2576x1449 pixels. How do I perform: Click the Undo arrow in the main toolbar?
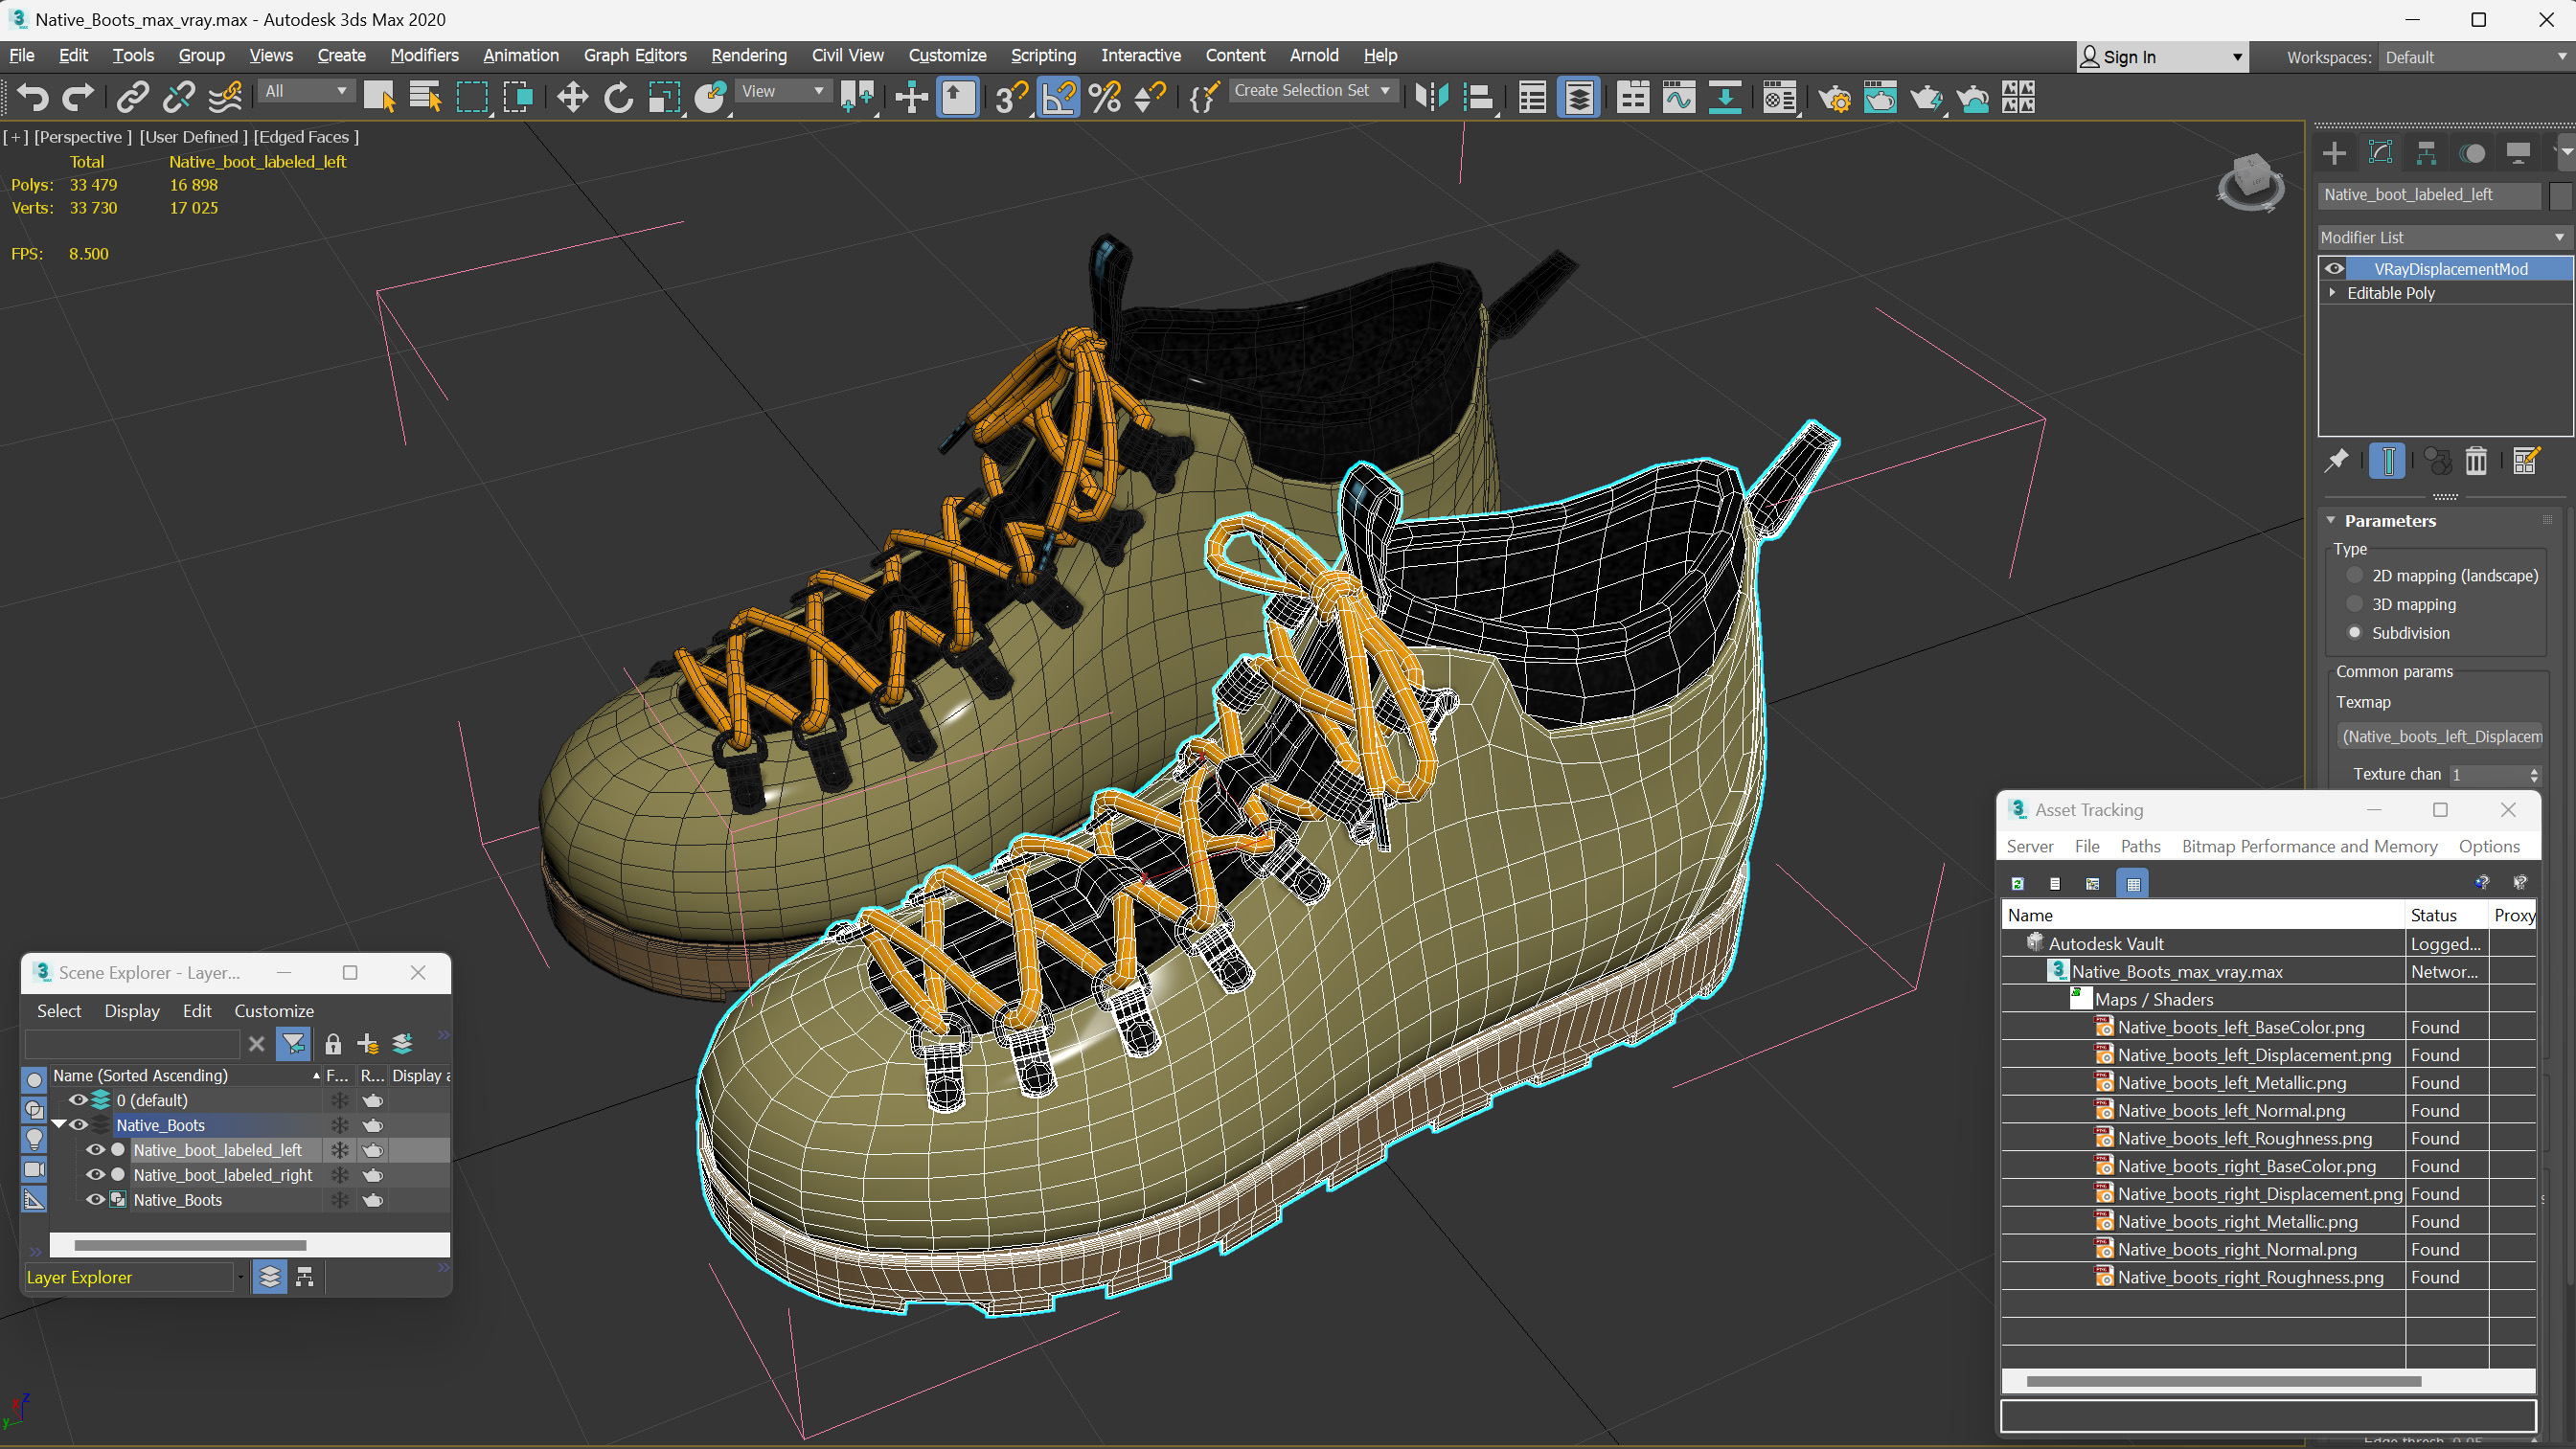pyautogui.click(x=32, y=97)
